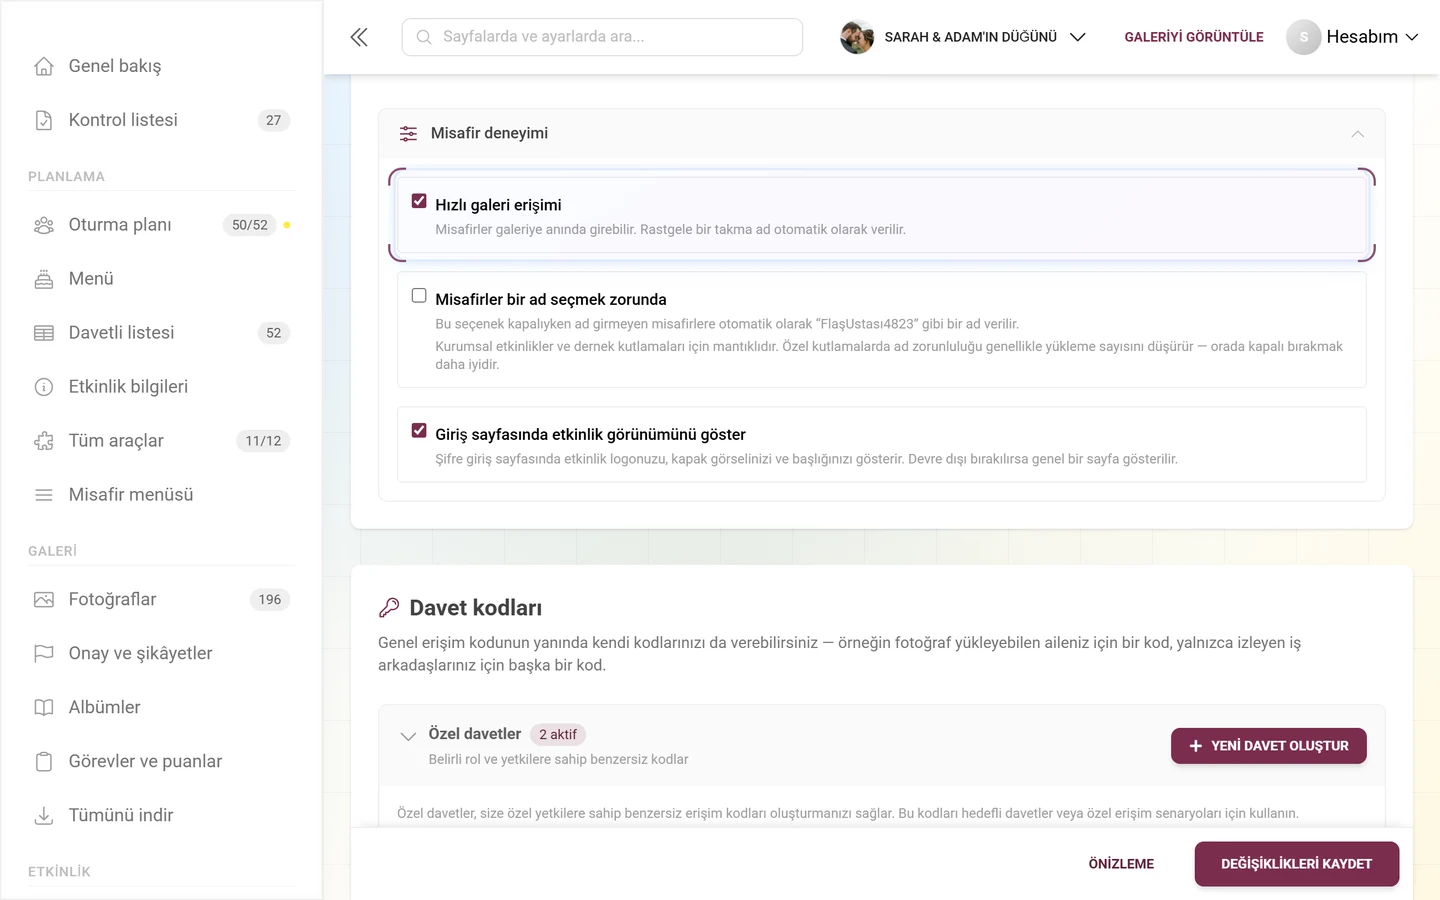Click Yeni Davet Oluştur button
The height and width of the screenshot is (900, 1440).
(x=1269, y=746)
